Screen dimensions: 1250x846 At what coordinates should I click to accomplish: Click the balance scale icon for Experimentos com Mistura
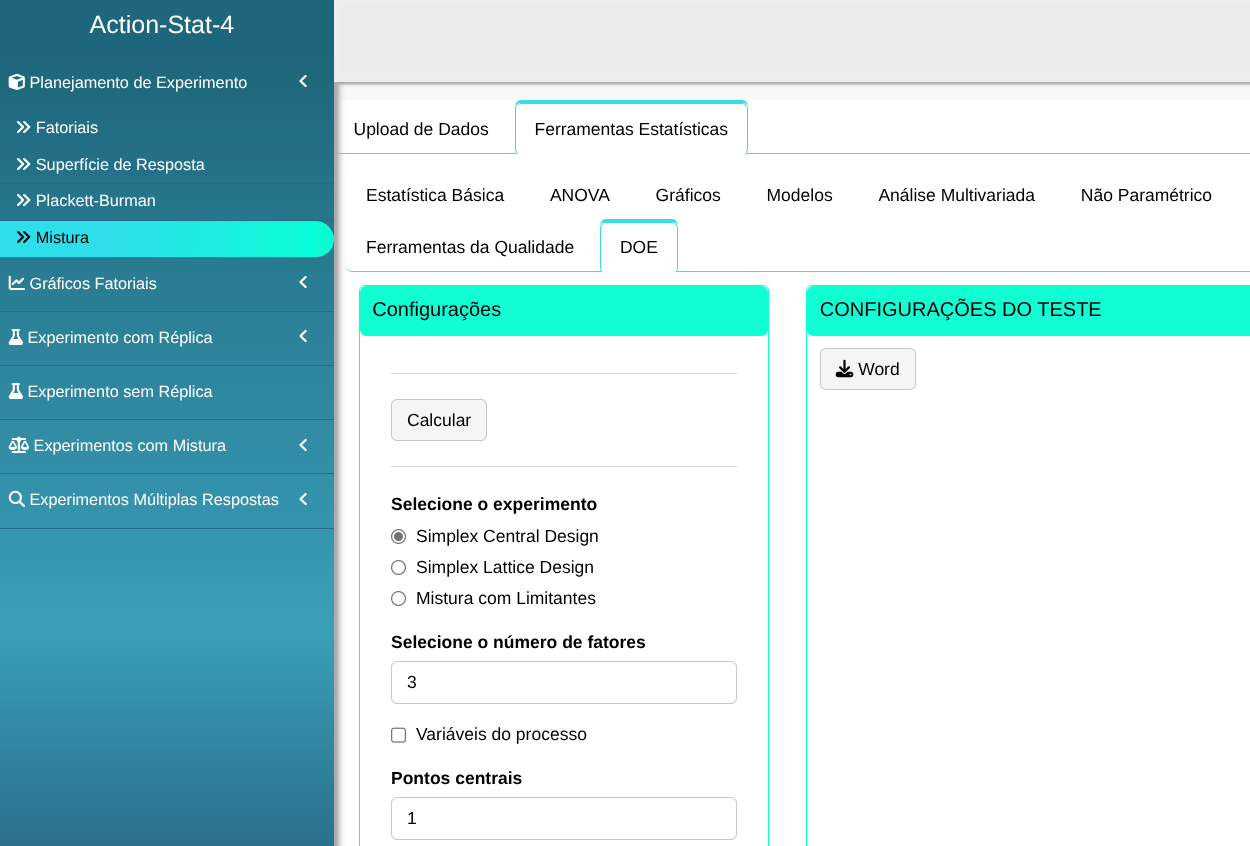click(x=18, y=446)
